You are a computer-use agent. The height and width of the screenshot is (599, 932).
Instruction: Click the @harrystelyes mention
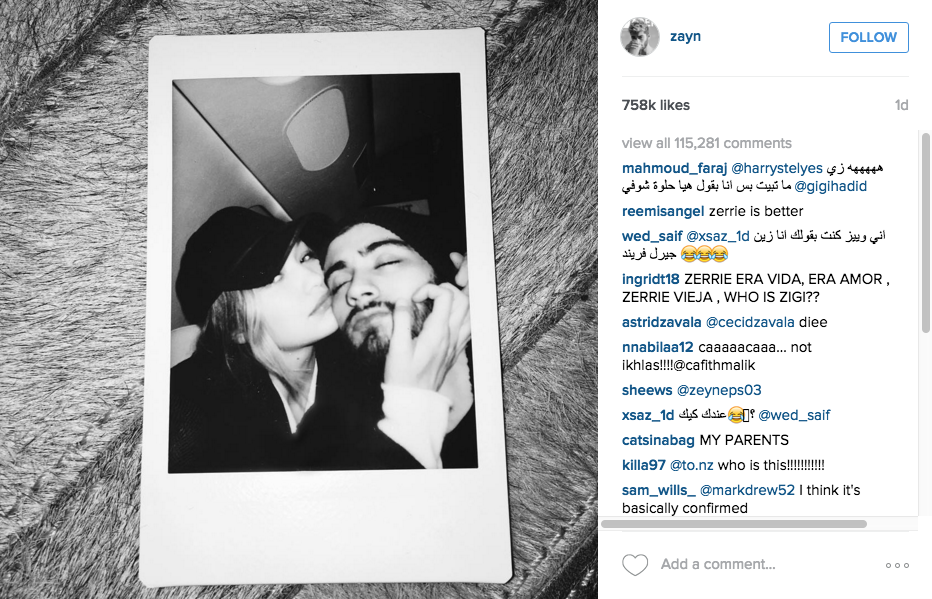(x=776, y=169)
